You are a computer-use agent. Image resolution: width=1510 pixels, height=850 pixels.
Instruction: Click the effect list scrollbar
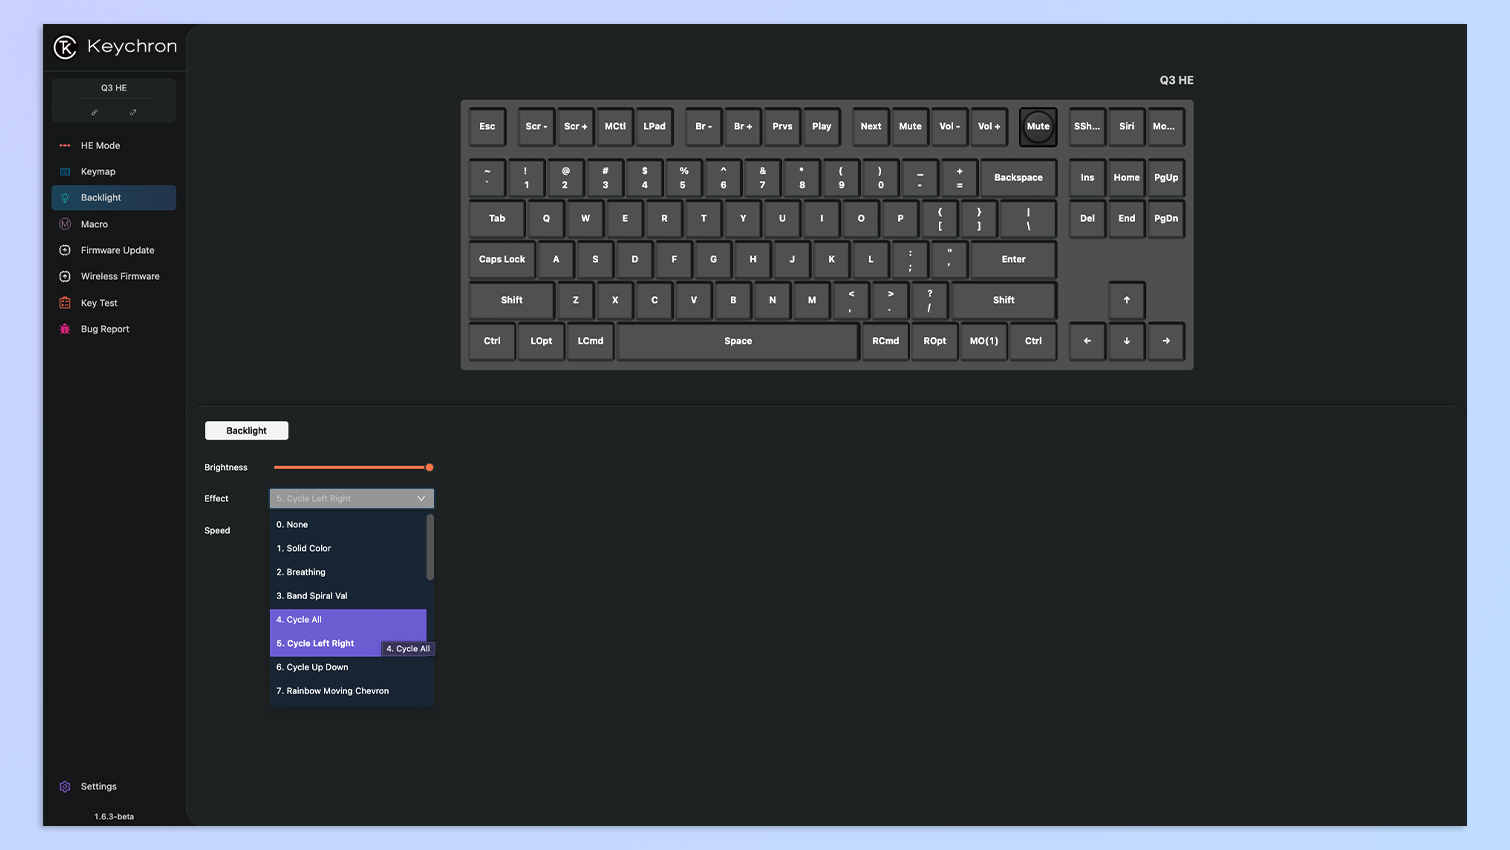click(430, 547)
